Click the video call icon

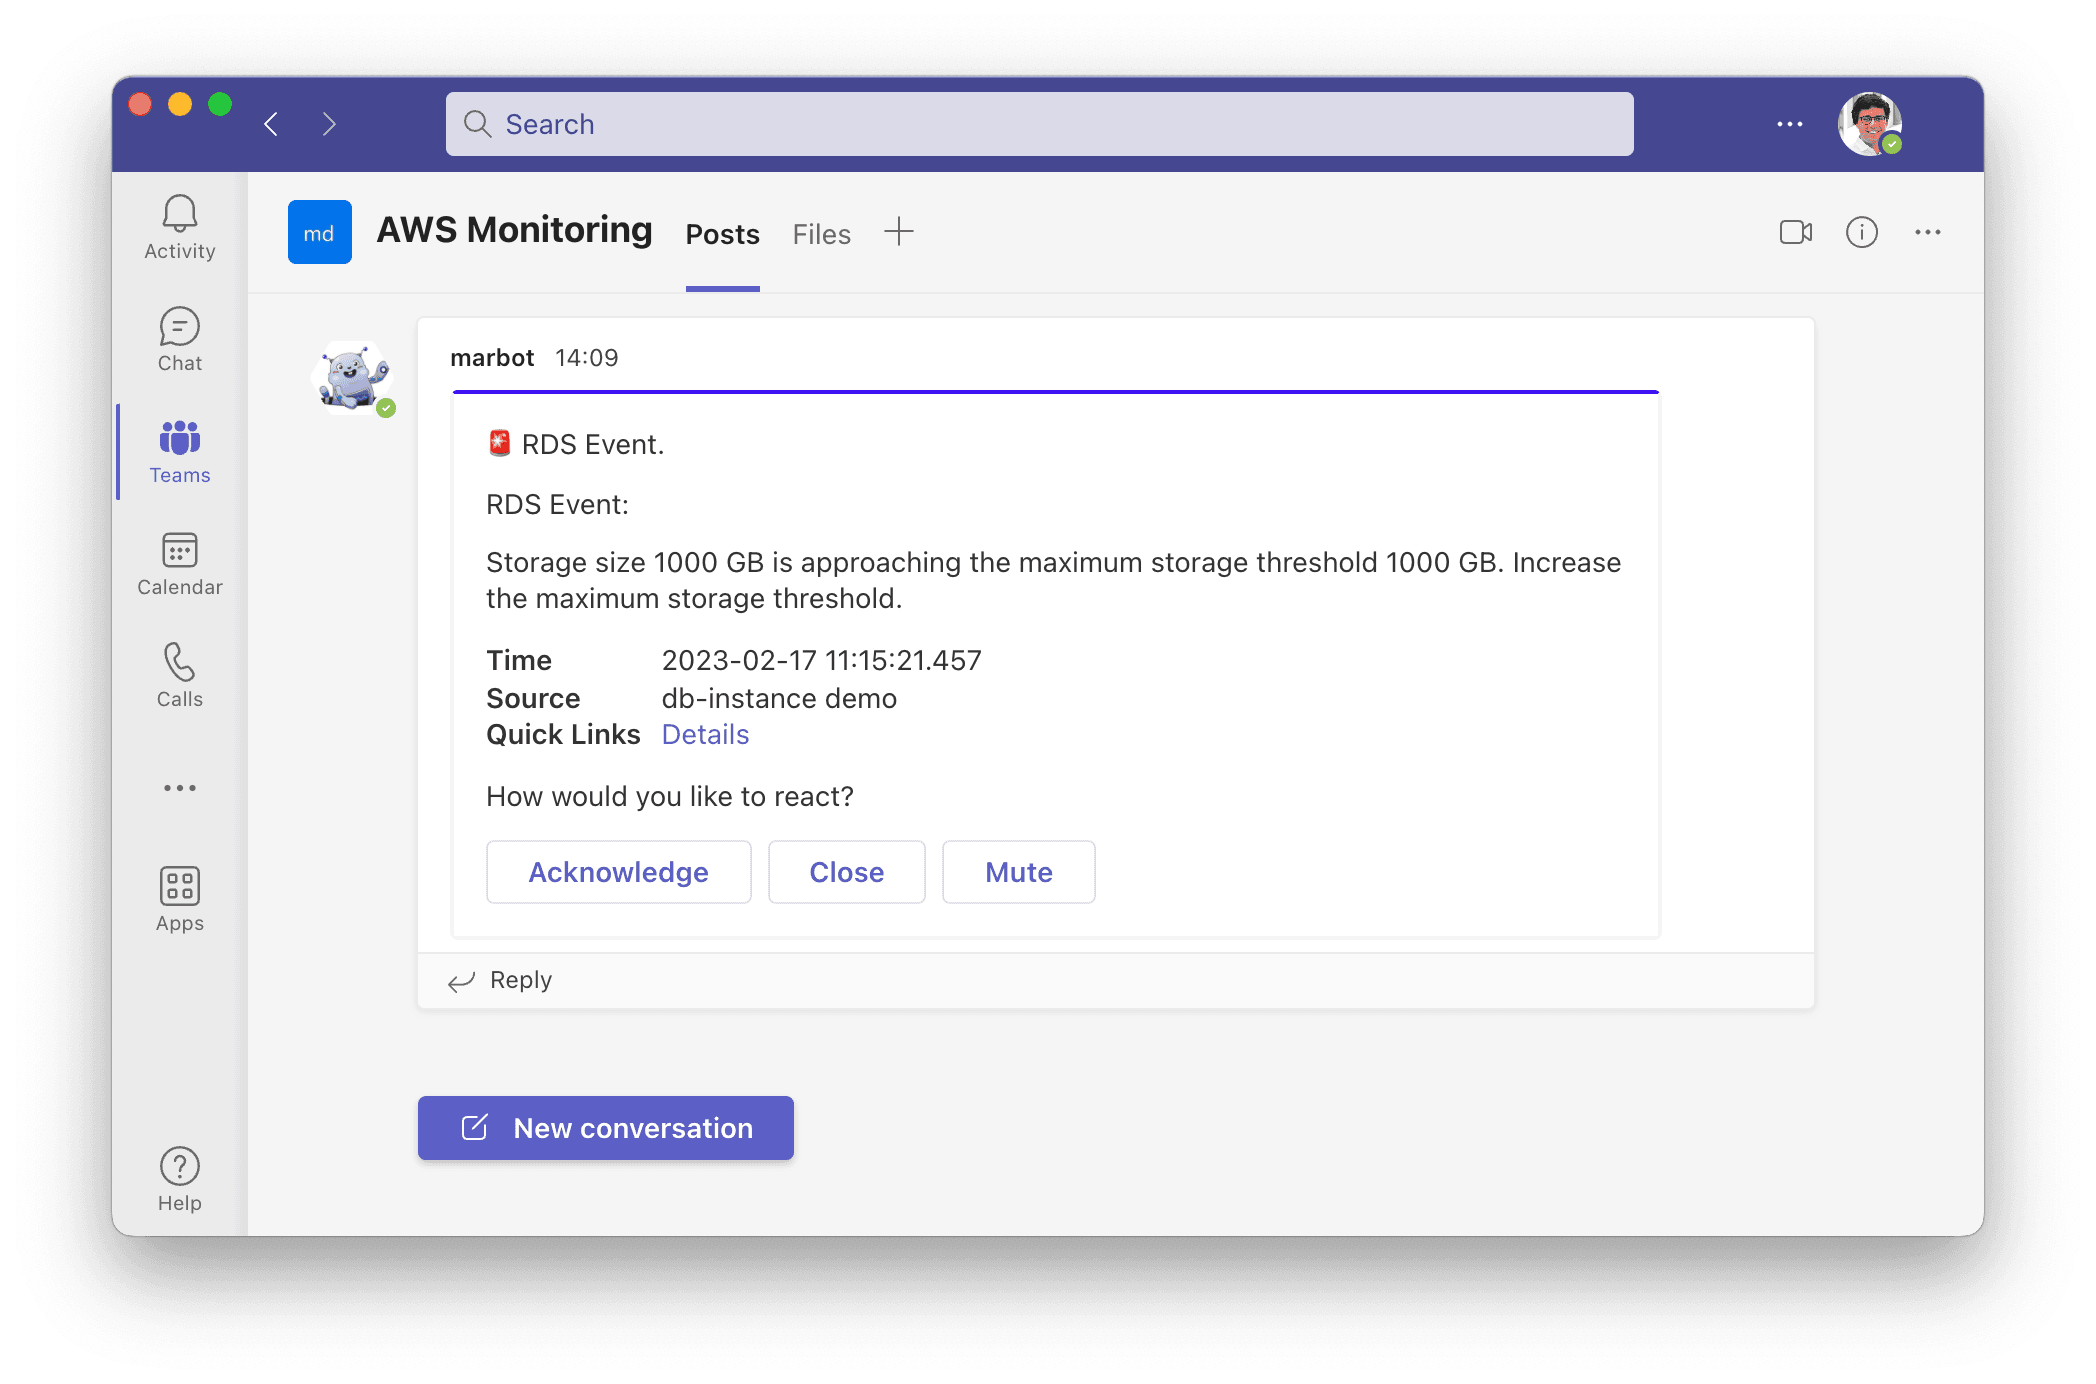pyautogui.click(x=1795, y=233)
